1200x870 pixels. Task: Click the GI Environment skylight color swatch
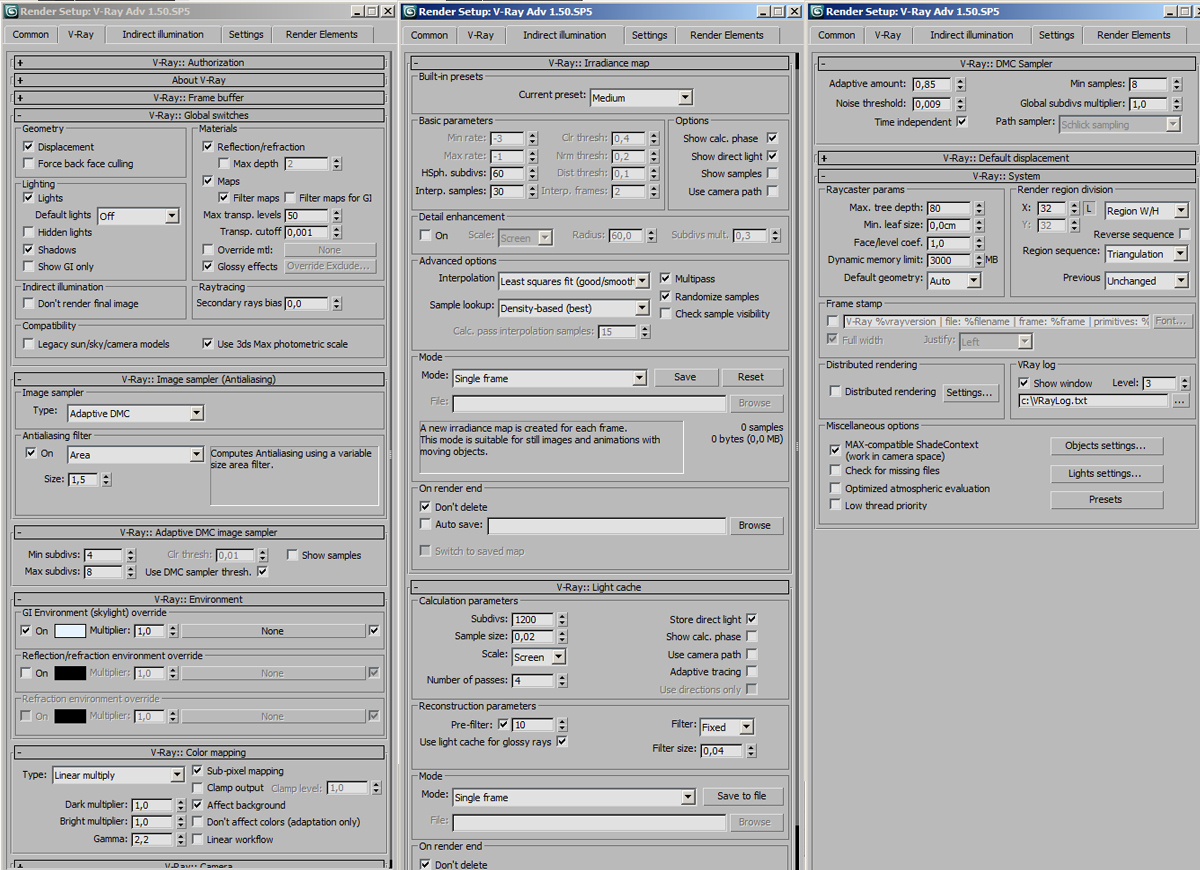(70, 632)
